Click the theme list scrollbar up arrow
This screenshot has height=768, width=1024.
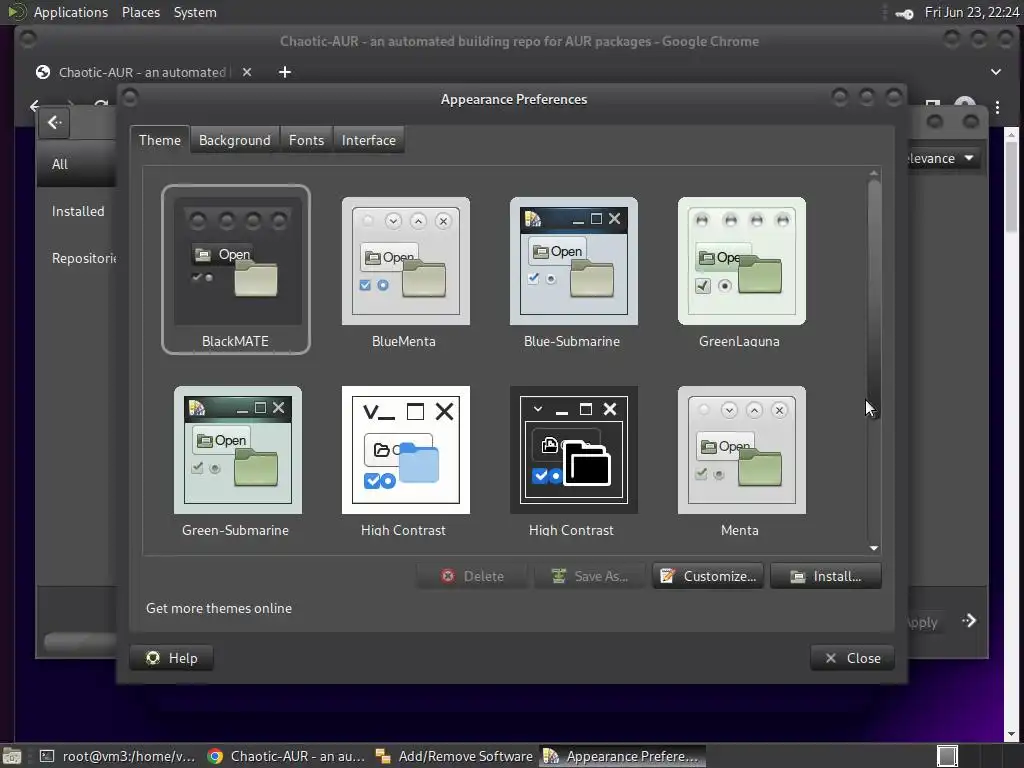[x=874, y=174]
